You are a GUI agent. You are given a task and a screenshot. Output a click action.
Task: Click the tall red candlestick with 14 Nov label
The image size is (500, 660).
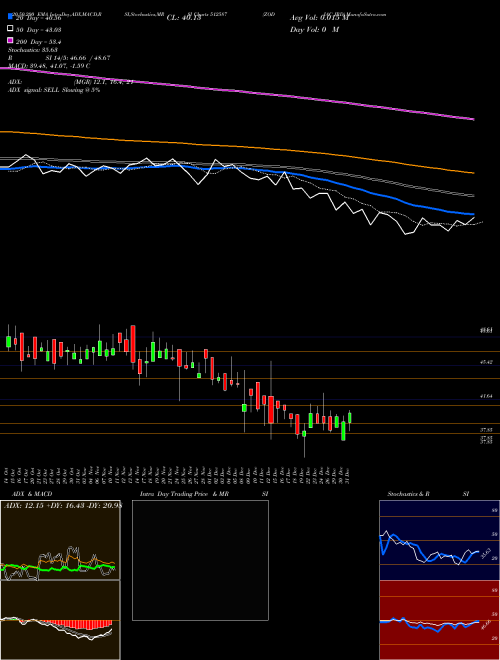[x=133, y=343]
